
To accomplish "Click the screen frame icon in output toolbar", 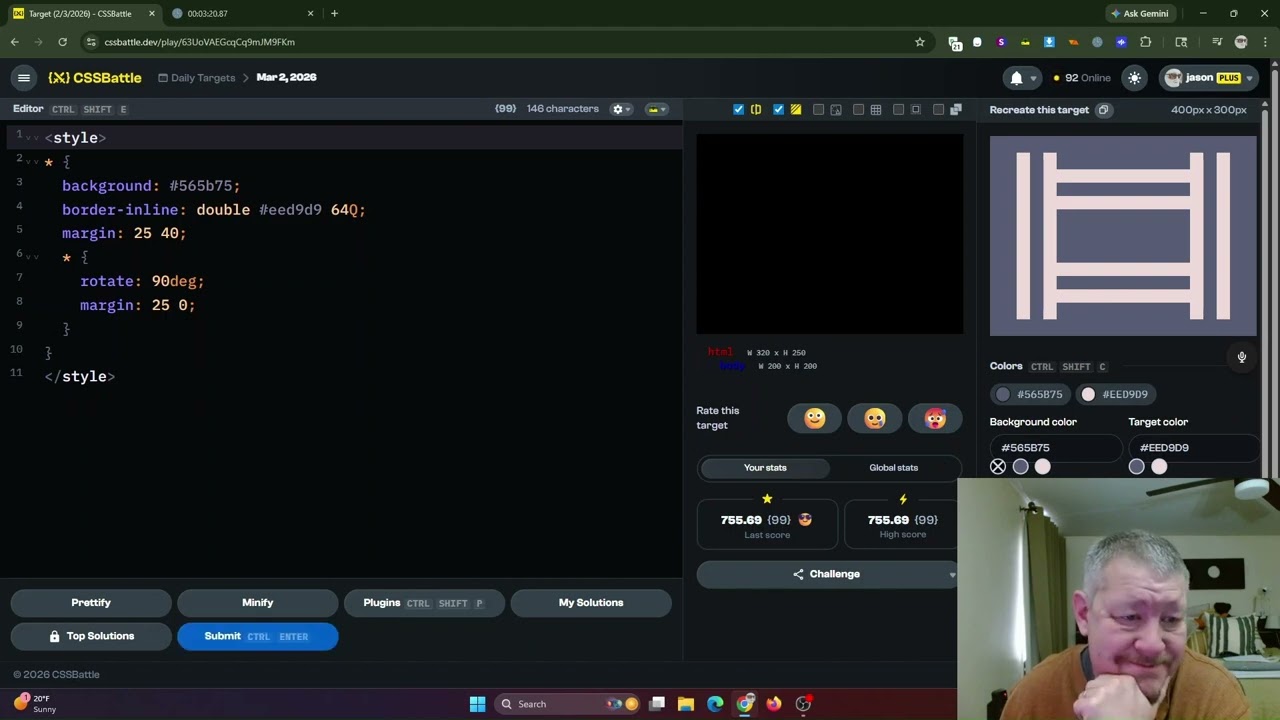I will tap(916, 110).
